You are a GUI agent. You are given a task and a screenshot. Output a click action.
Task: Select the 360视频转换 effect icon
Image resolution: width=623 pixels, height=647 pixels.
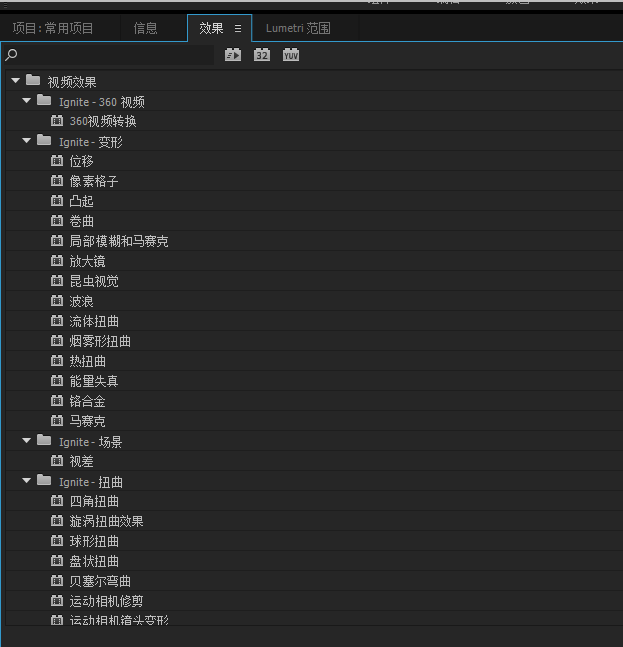[x=57, y=120]
